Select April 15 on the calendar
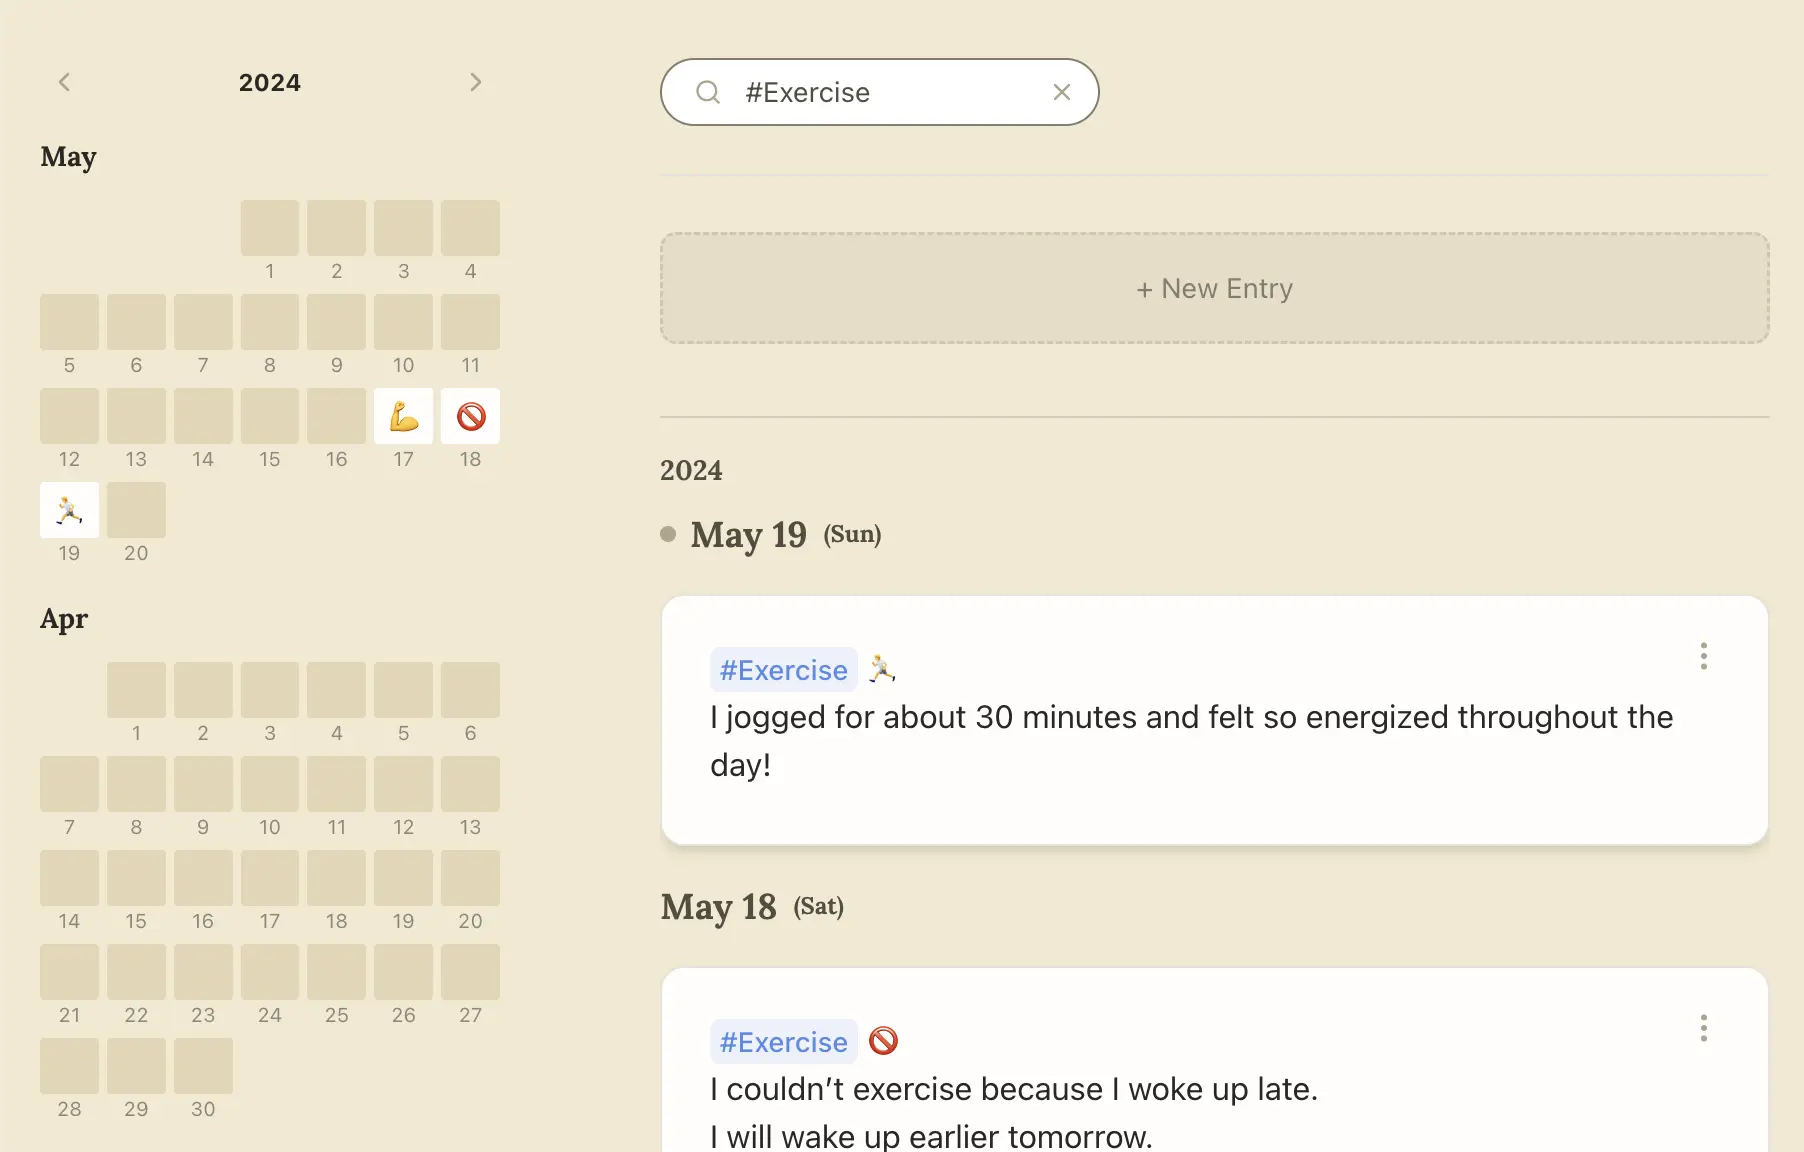The image size is (1804, 1152). [x=136, y=877]
